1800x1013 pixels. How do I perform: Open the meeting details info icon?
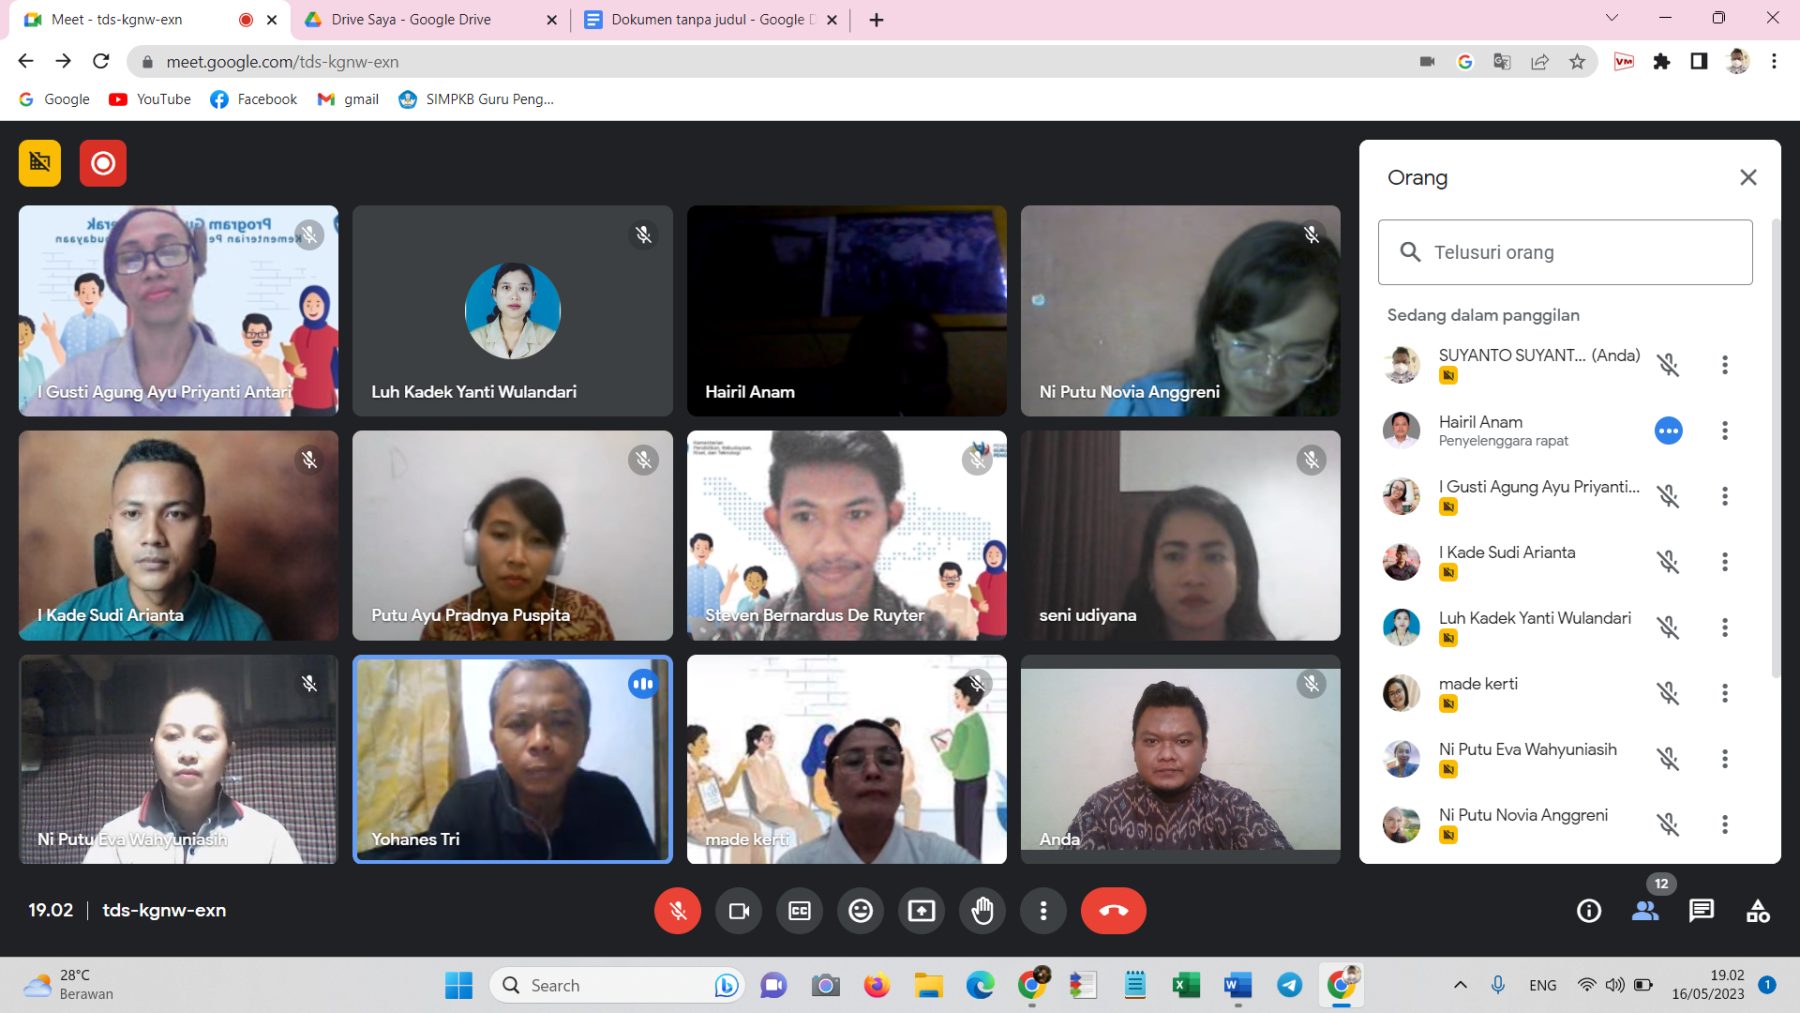pos(1588,910)
